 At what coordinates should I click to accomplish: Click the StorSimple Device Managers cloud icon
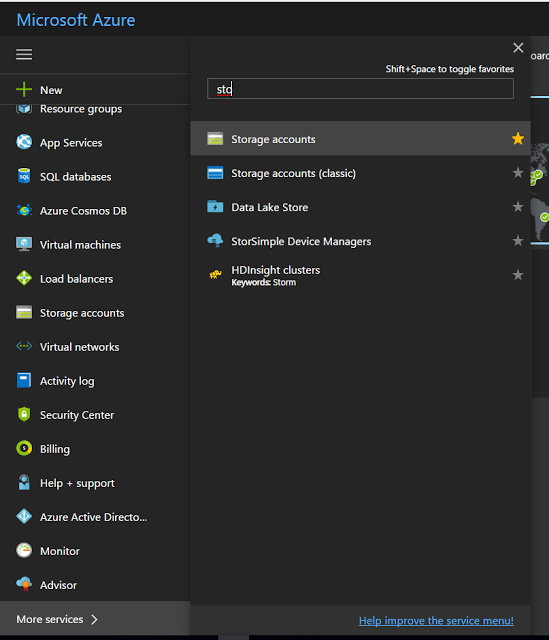(x=215, y=240)
